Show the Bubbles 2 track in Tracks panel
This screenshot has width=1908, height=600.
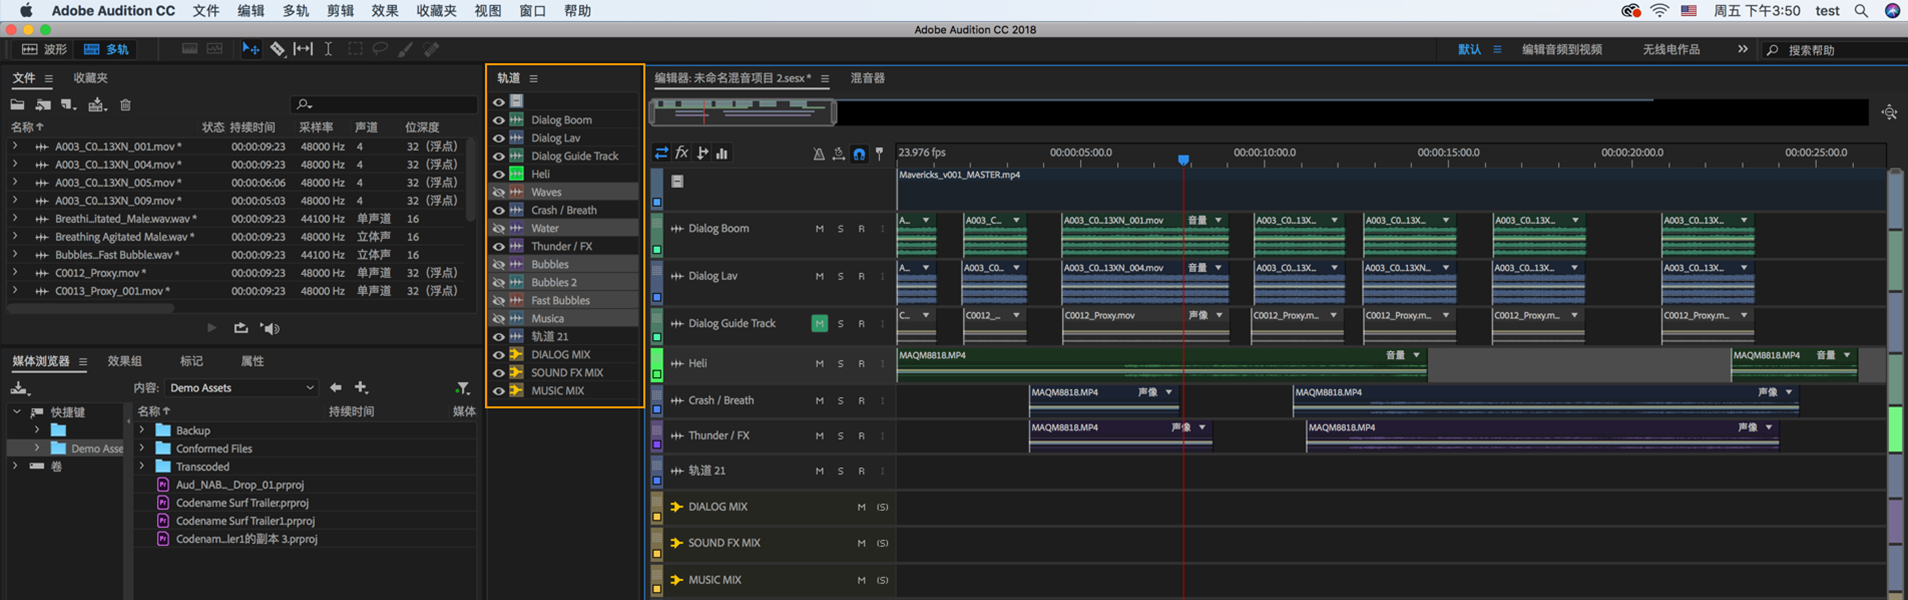click(x=498, y=282)
